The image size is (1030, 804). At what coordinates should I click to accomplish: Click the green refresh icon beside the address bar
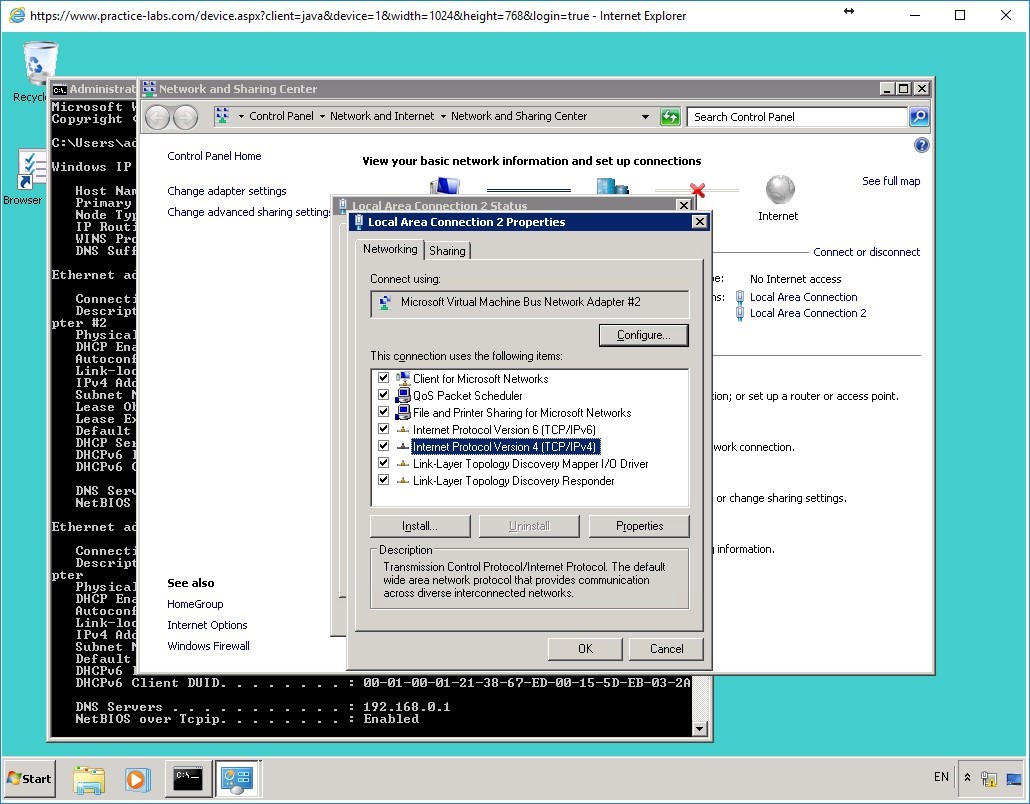670,116
